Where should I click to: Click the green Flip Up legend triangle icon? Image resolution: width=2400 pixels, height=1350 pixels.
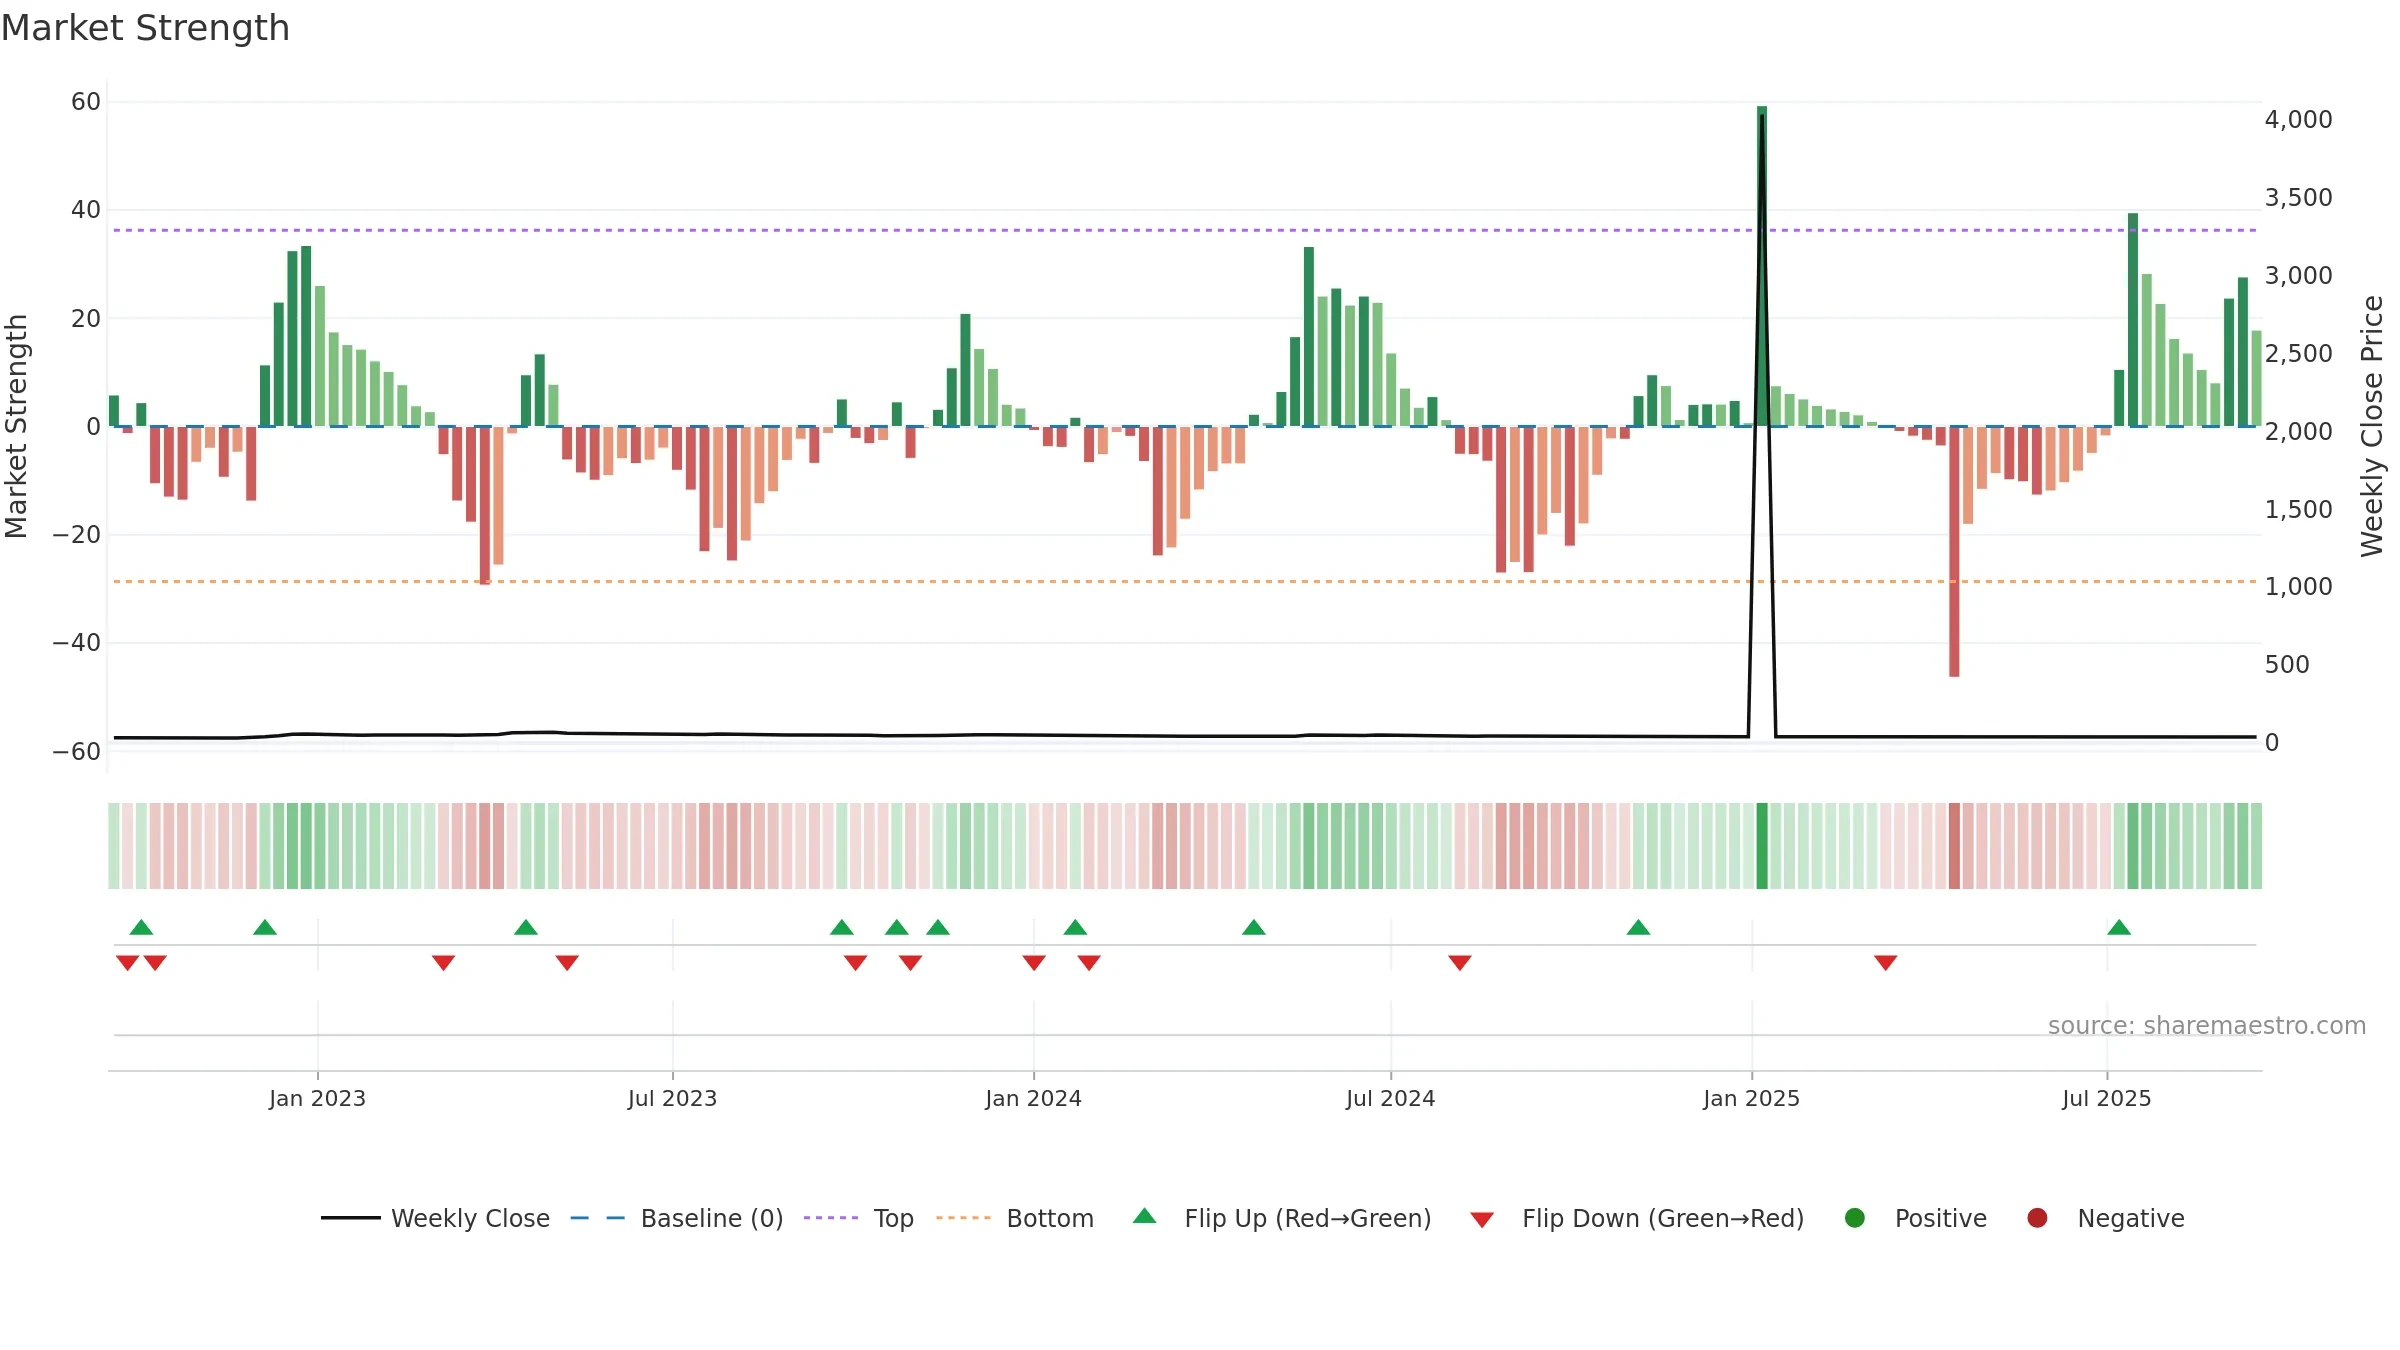tap(1145, 1216)
